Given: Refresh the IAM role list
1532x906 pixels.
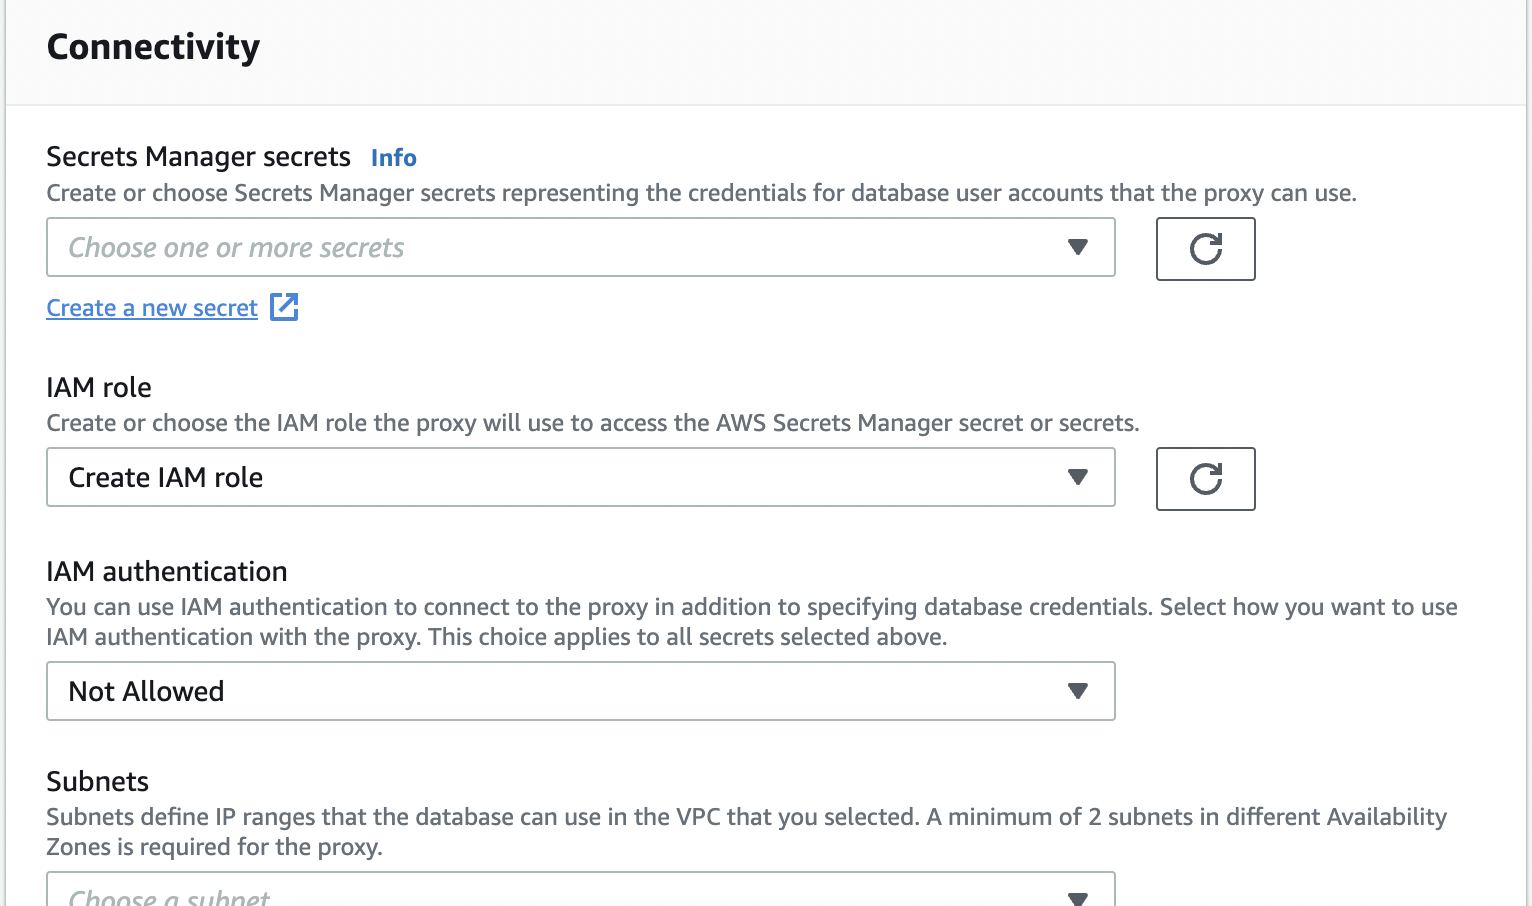Looking at the screenshot, I should coord(1205,479).
